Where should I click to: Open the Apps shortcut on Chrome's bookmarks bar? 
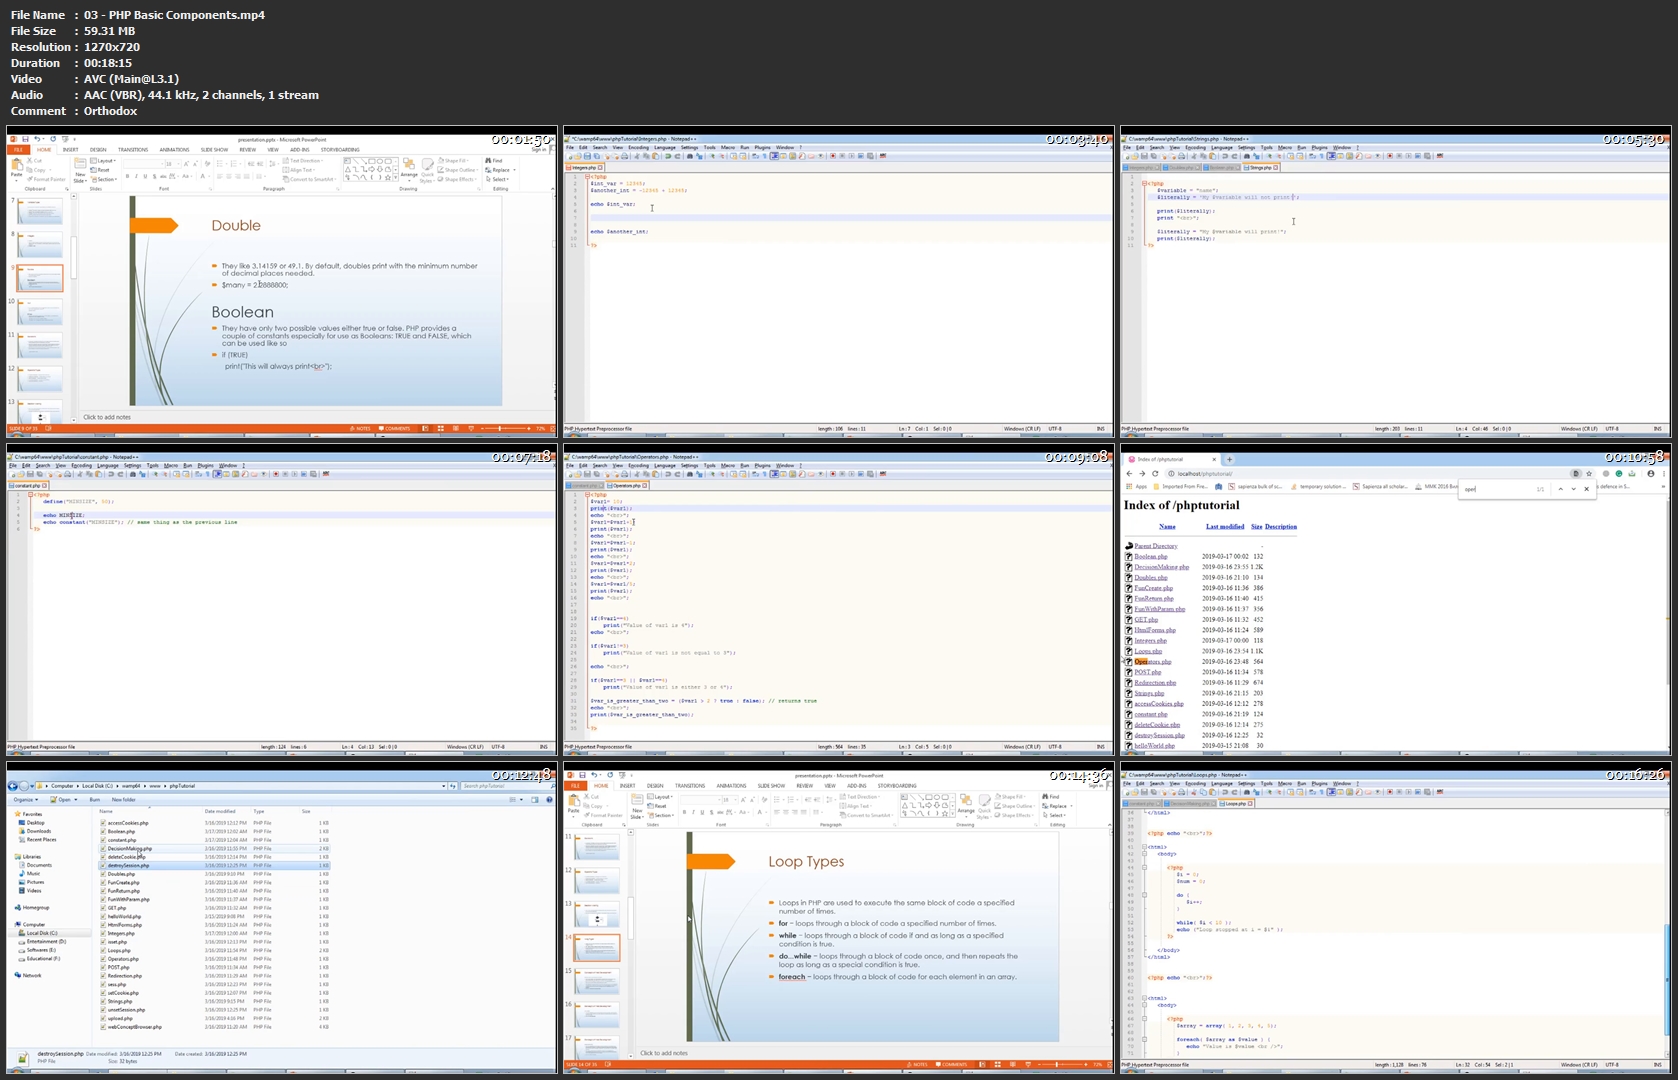[x=1136, y=487]
